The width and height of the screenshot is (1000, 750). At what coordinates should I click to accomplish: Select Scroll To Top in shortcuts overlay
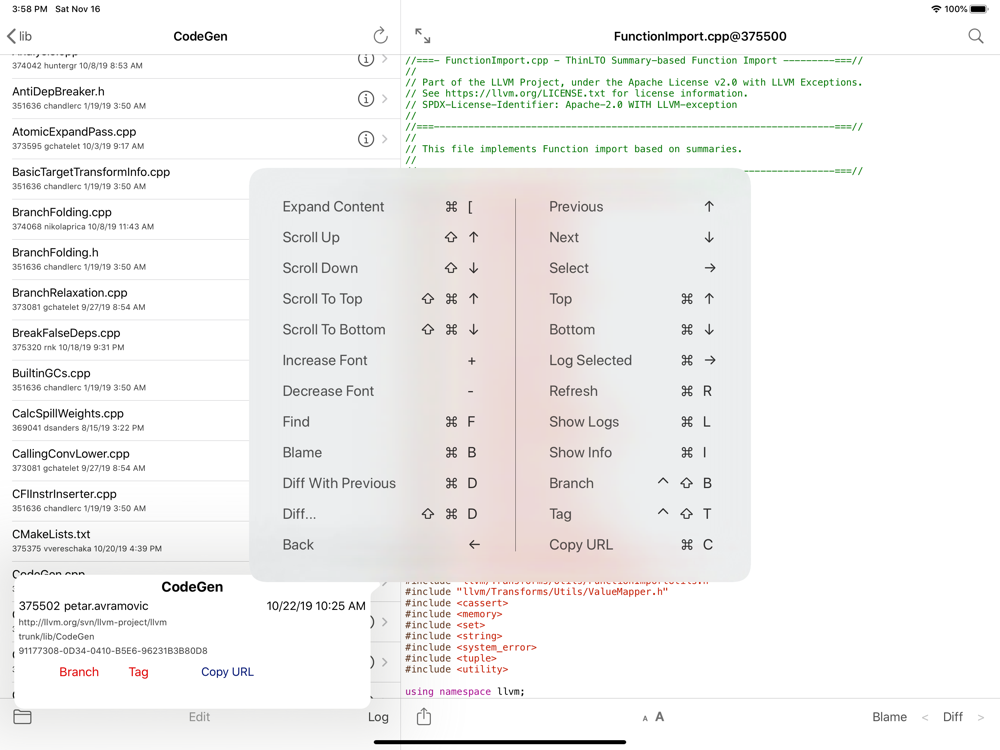(x=380, y=298)
